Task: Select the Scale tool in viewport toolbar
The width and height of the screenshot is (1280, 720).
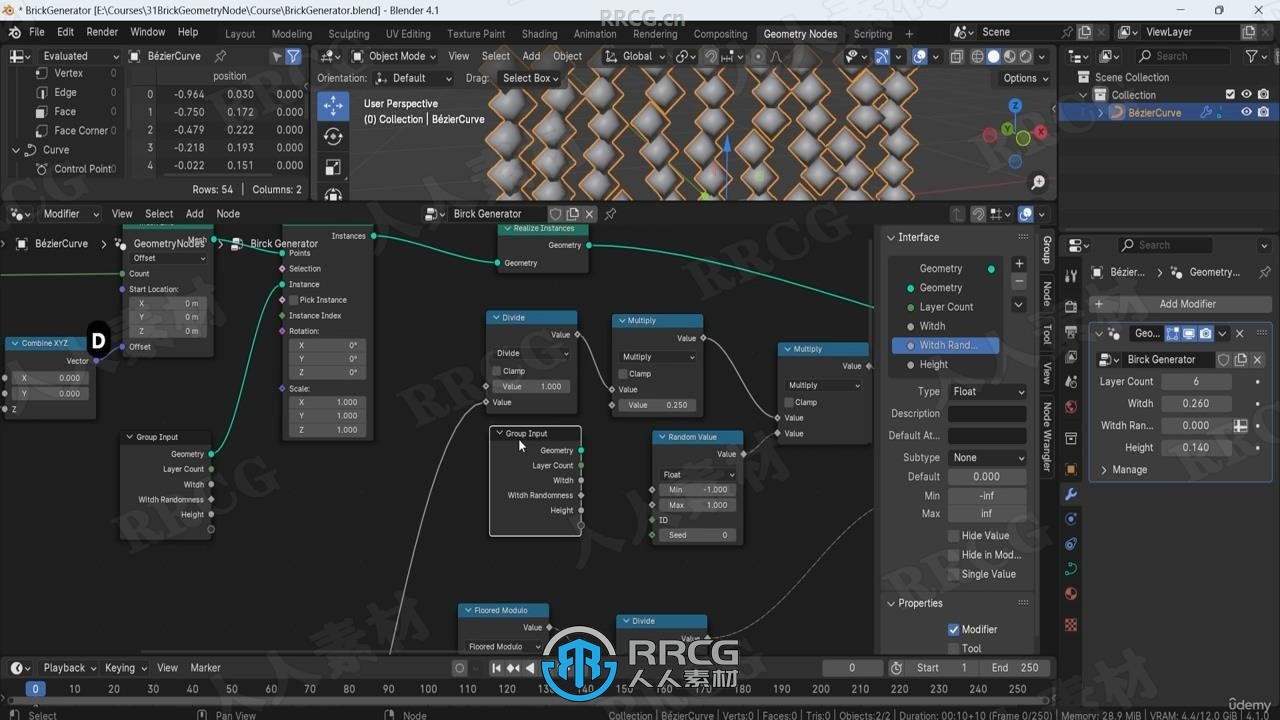Action: (x=333, y=167)
